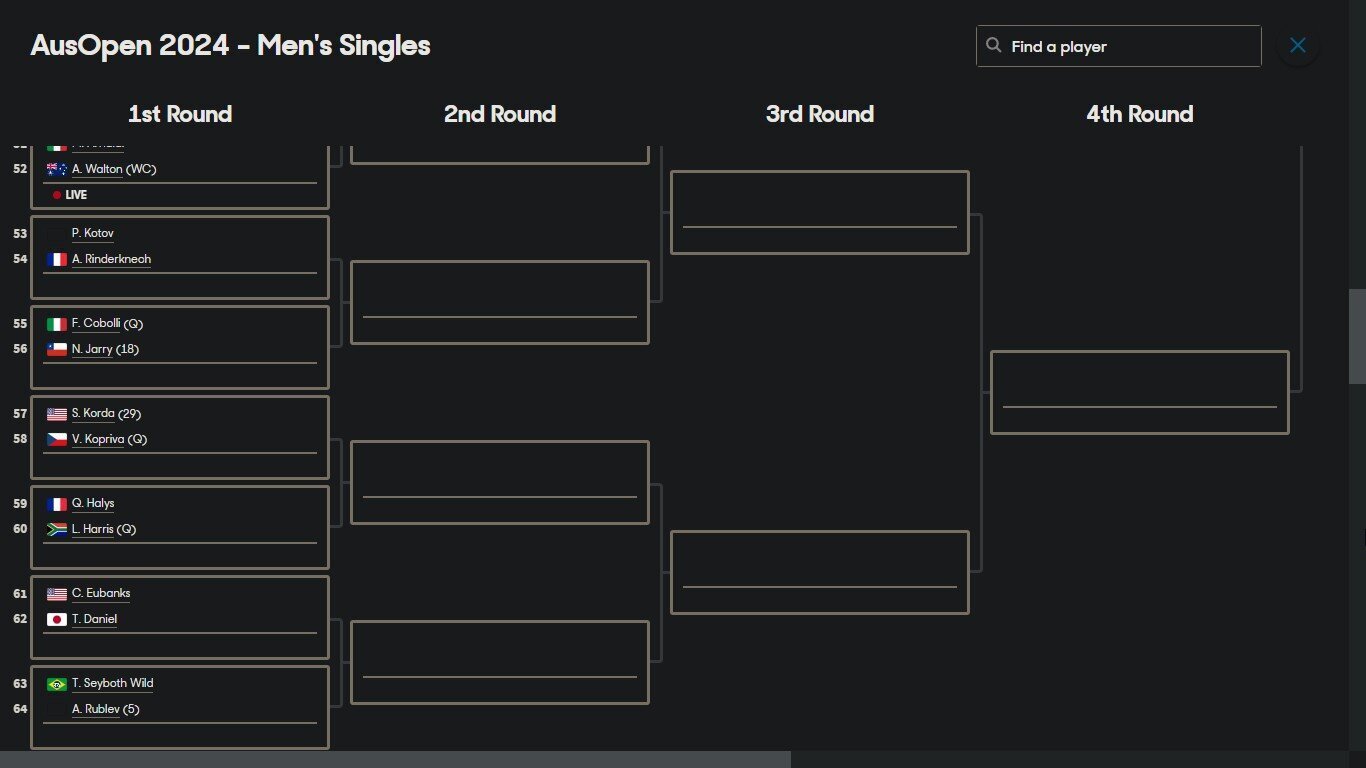Click the South African flag by L. Harris
1366x768 pixels.
[57, 530]
